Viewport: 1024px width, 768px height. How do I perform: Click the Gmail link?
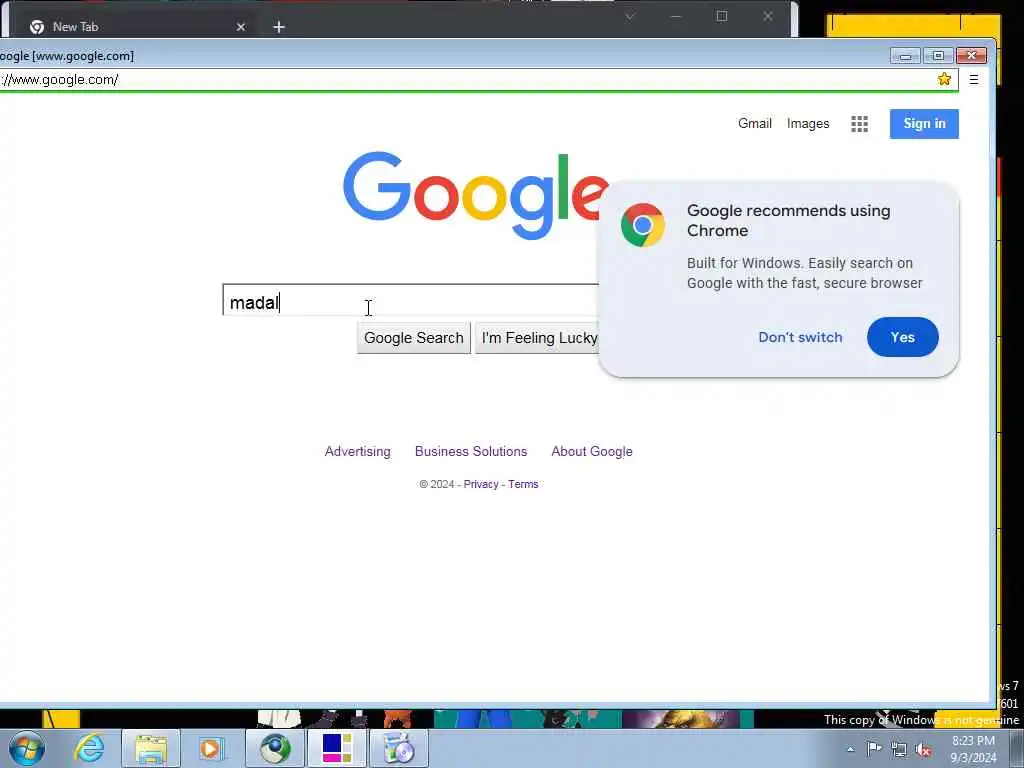755,123
